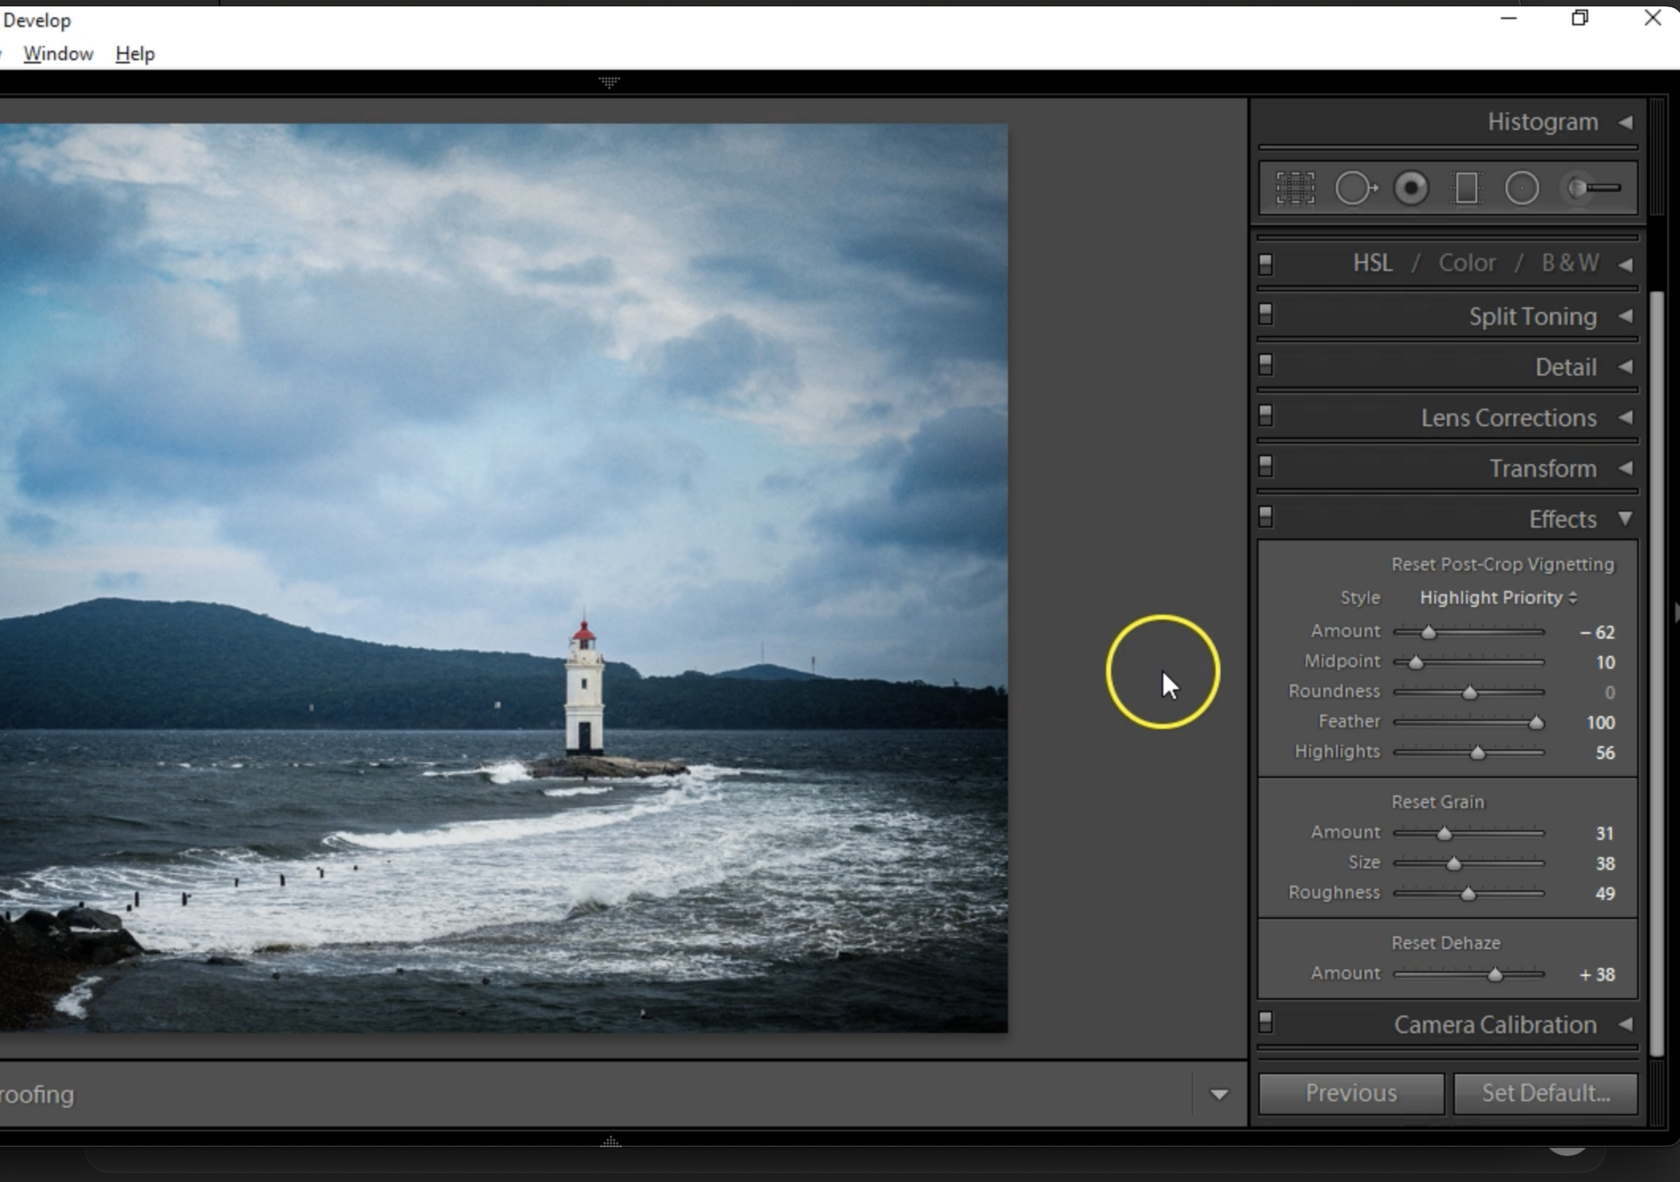The image size is (1680, 1182).
Task: Open the Window menu
Action: 58,54
